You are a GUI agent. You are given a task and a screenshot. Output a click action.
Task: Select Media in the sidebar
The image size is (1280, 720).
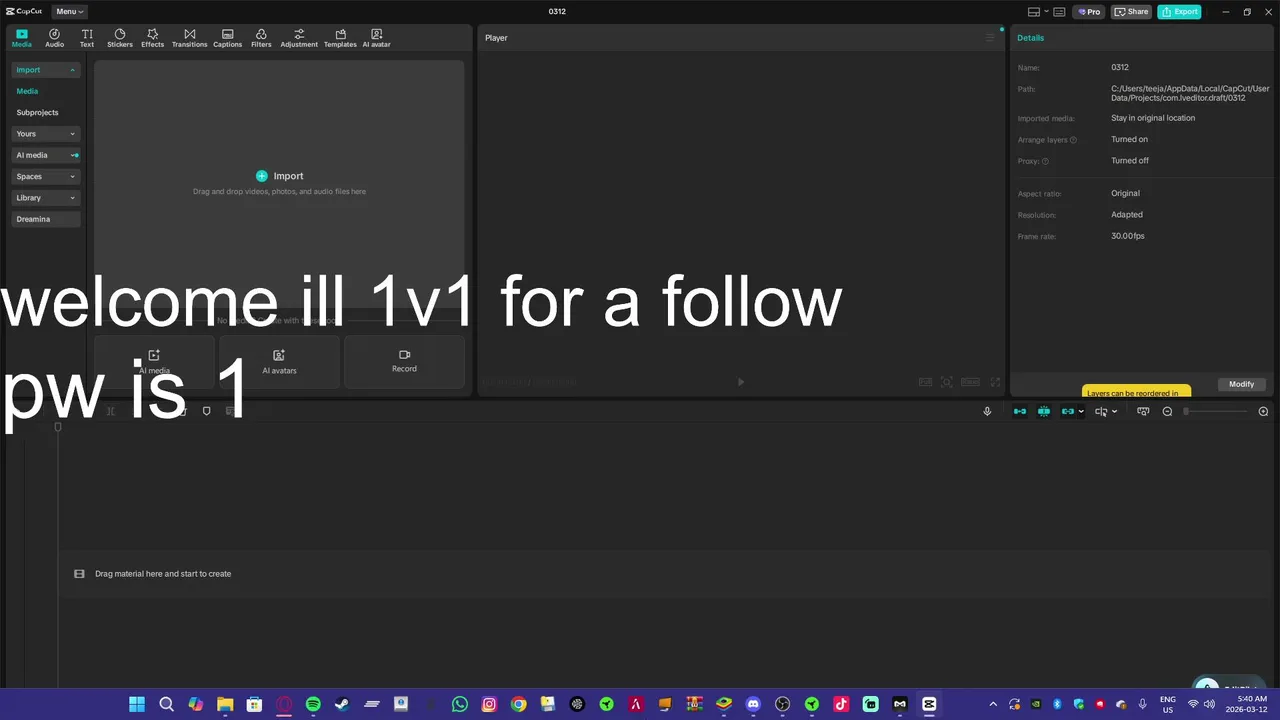click(27, 91)
